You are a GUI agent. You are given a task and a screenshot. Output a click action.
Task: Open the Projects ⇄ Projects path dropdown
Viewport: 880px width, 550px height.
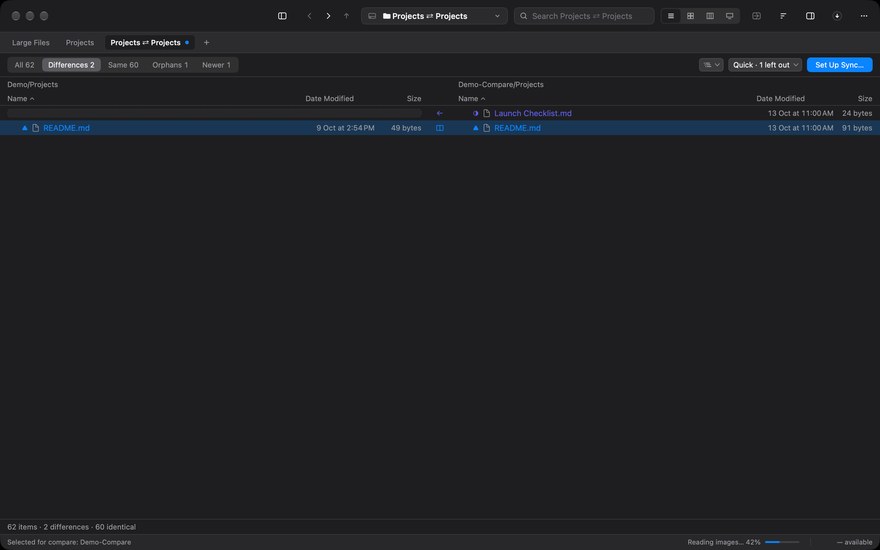click(434, 16)
